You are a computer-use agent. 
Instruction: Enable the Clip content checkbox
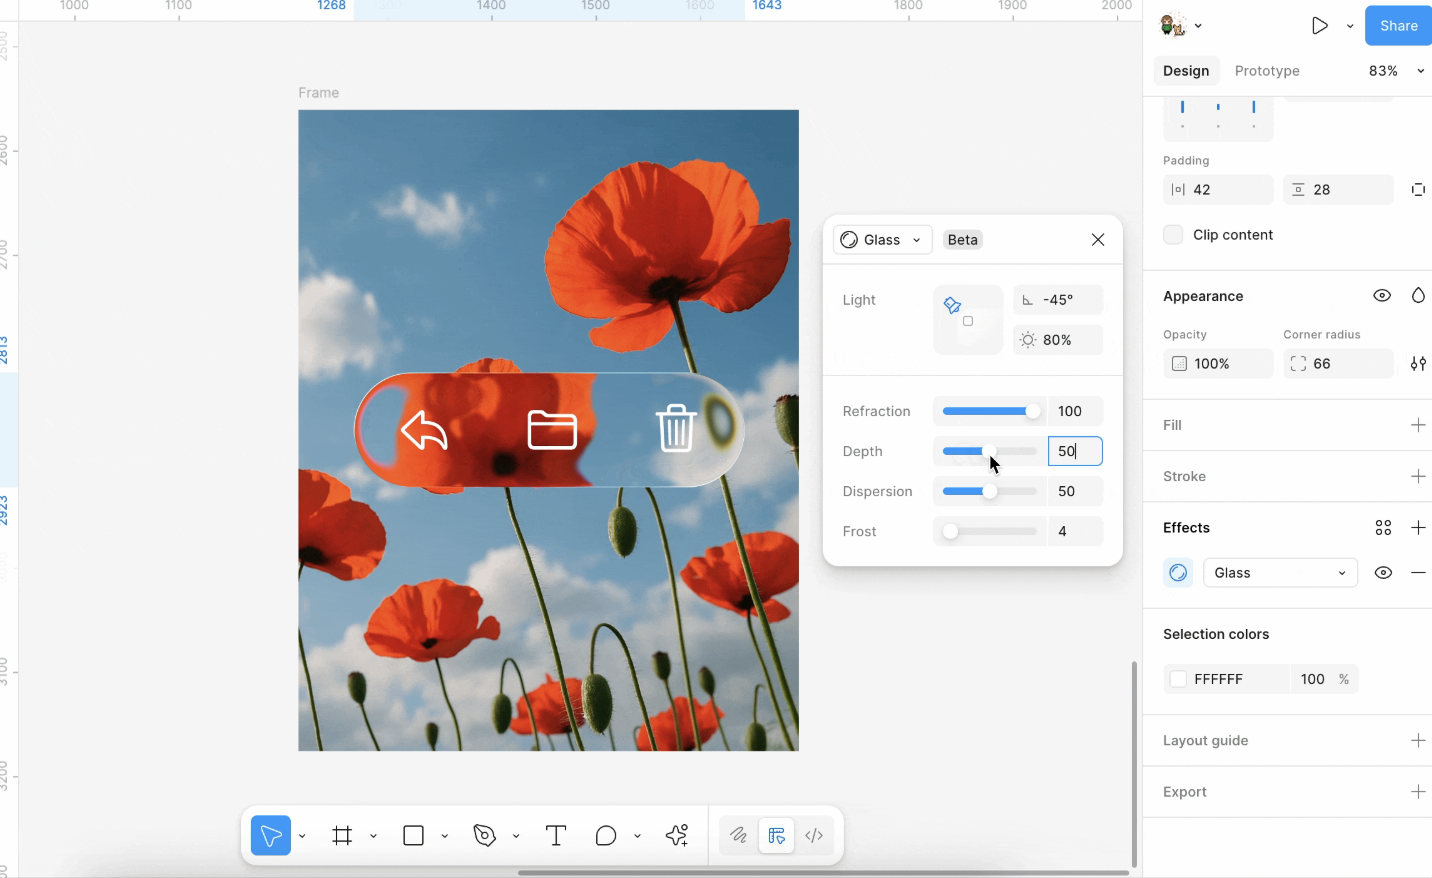pyautogui.click(x=1173, y=235)
